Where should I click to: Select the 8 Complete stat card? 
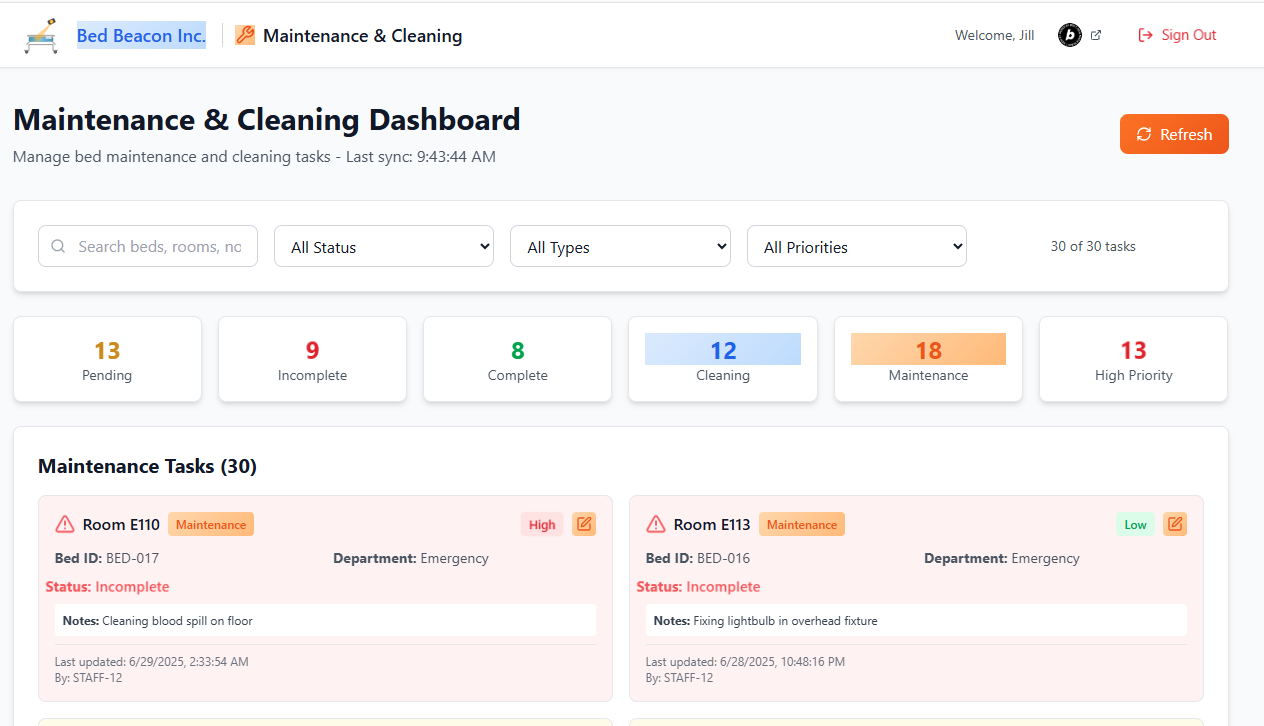[x=517, y=359]
